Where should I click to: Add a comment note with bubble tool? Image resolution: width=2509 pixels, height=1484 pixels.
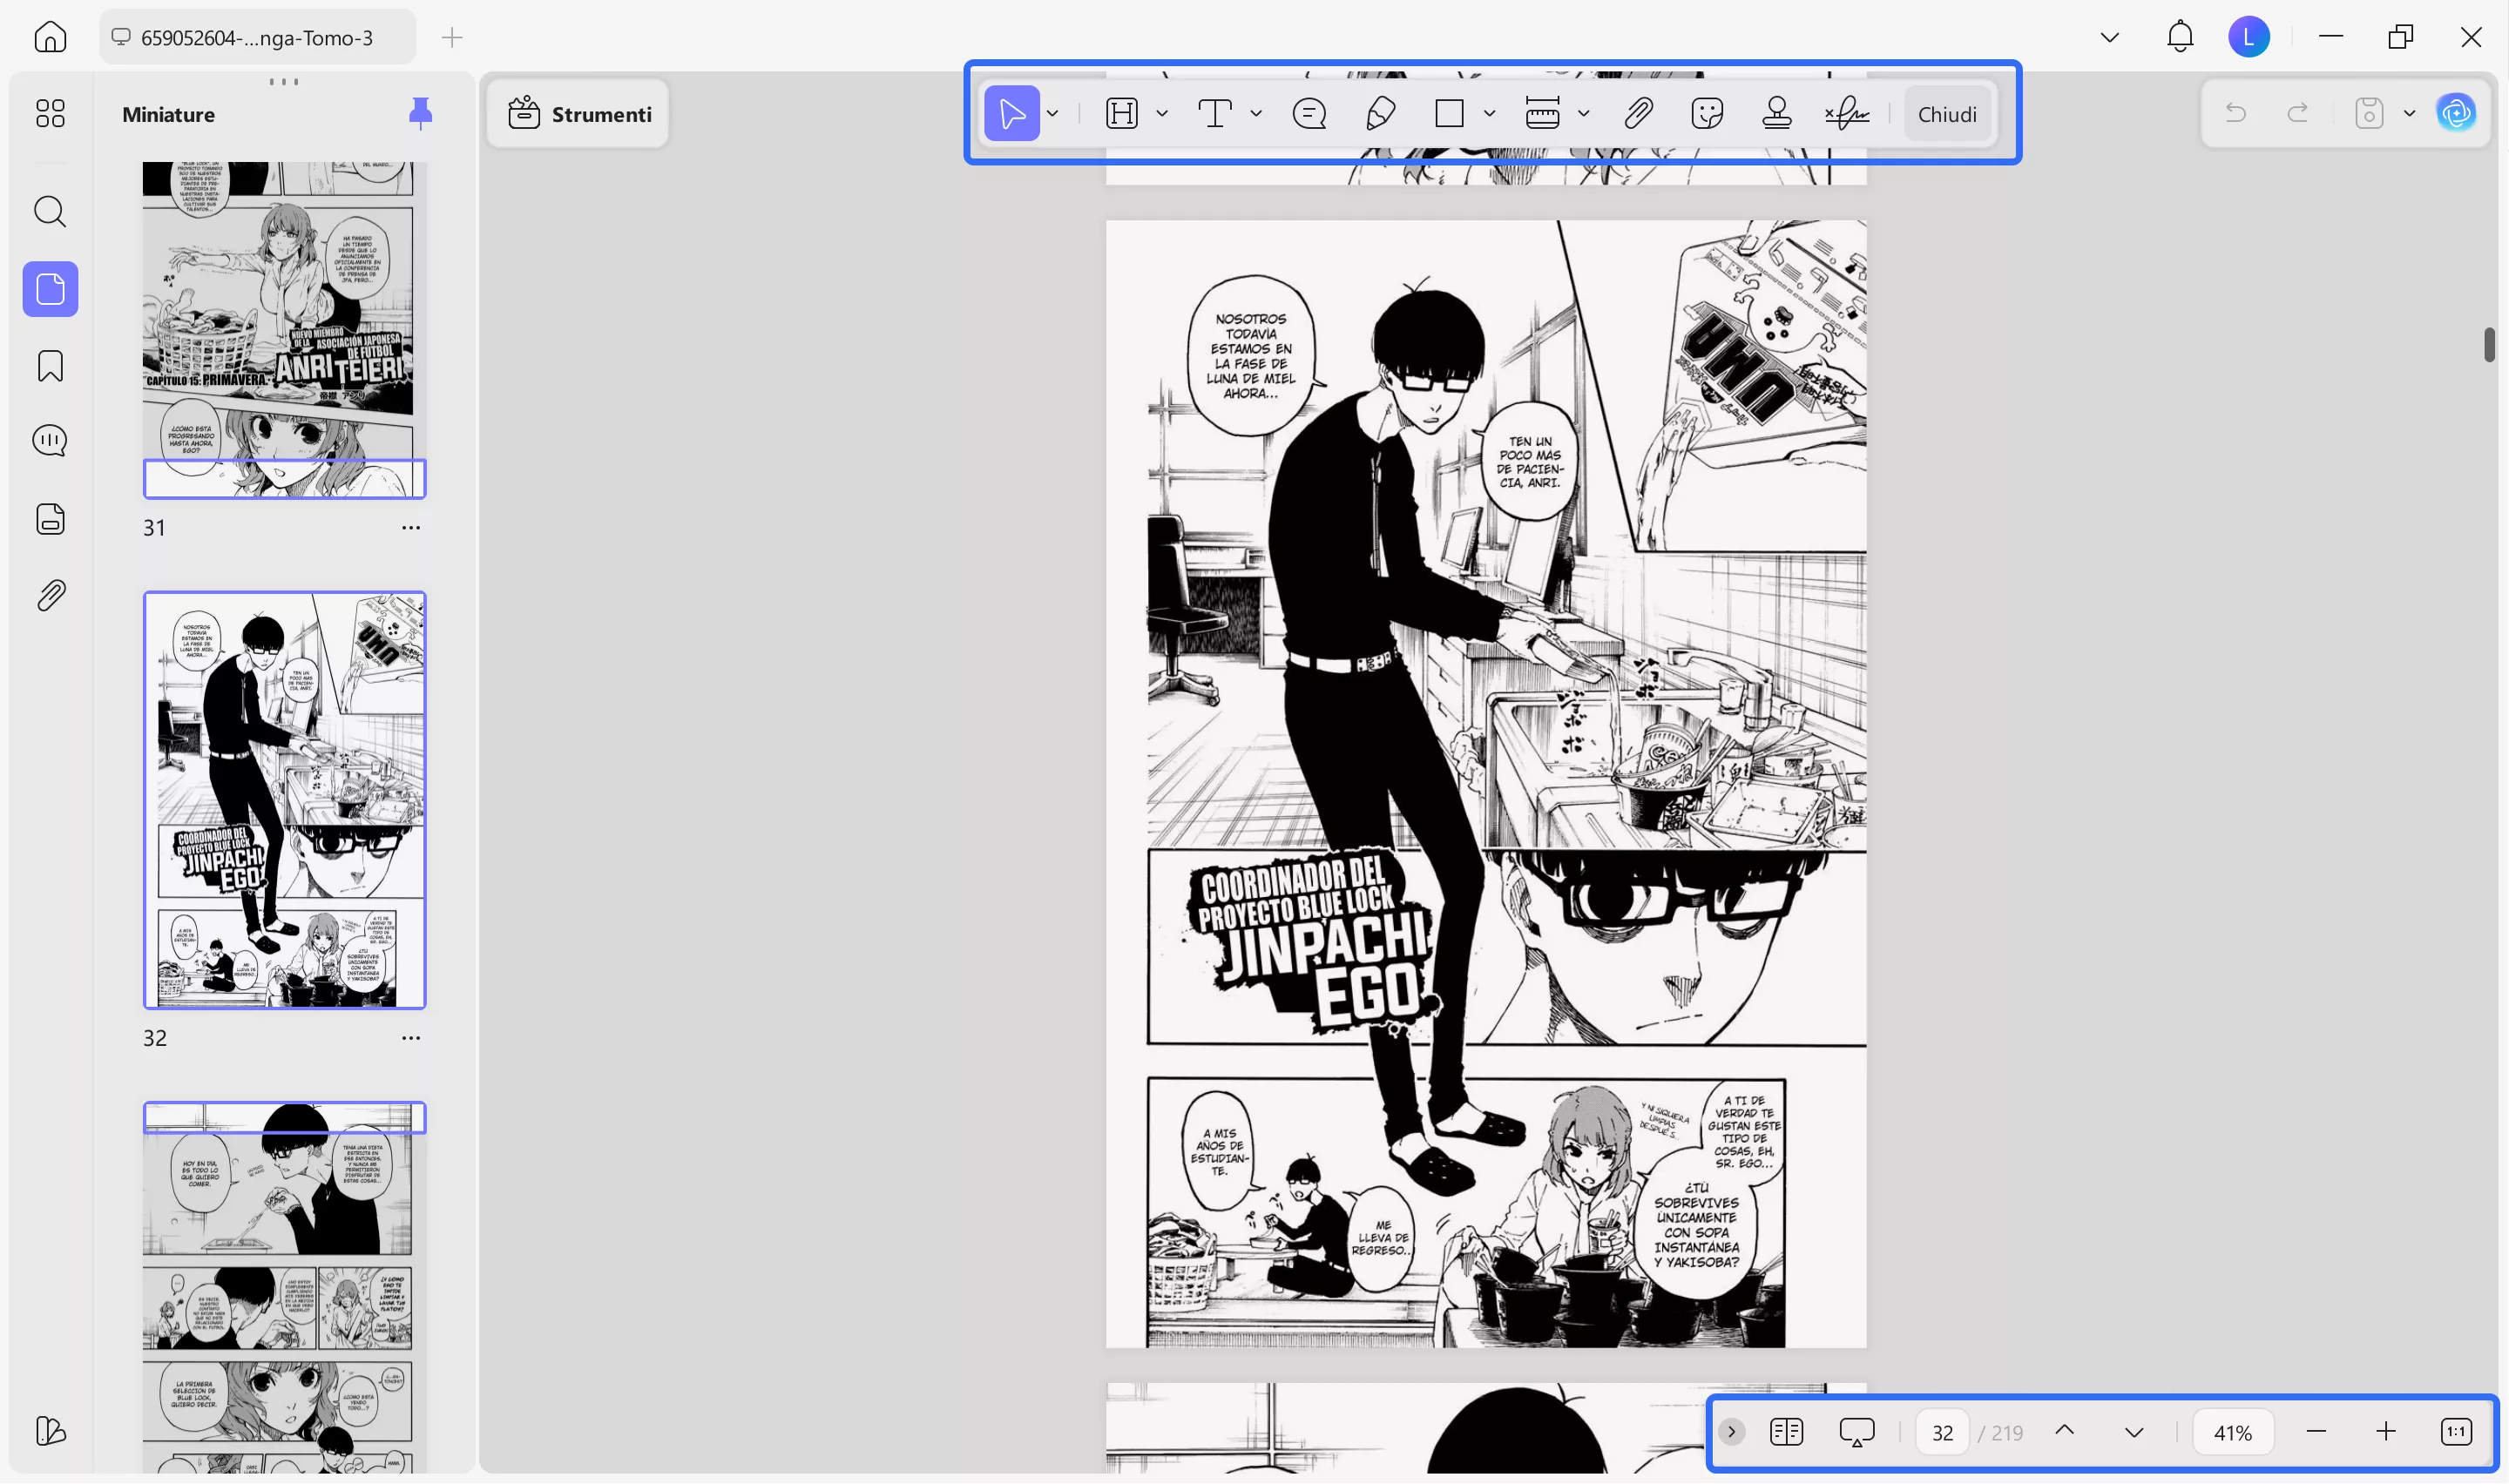[x=1309, y=114]
